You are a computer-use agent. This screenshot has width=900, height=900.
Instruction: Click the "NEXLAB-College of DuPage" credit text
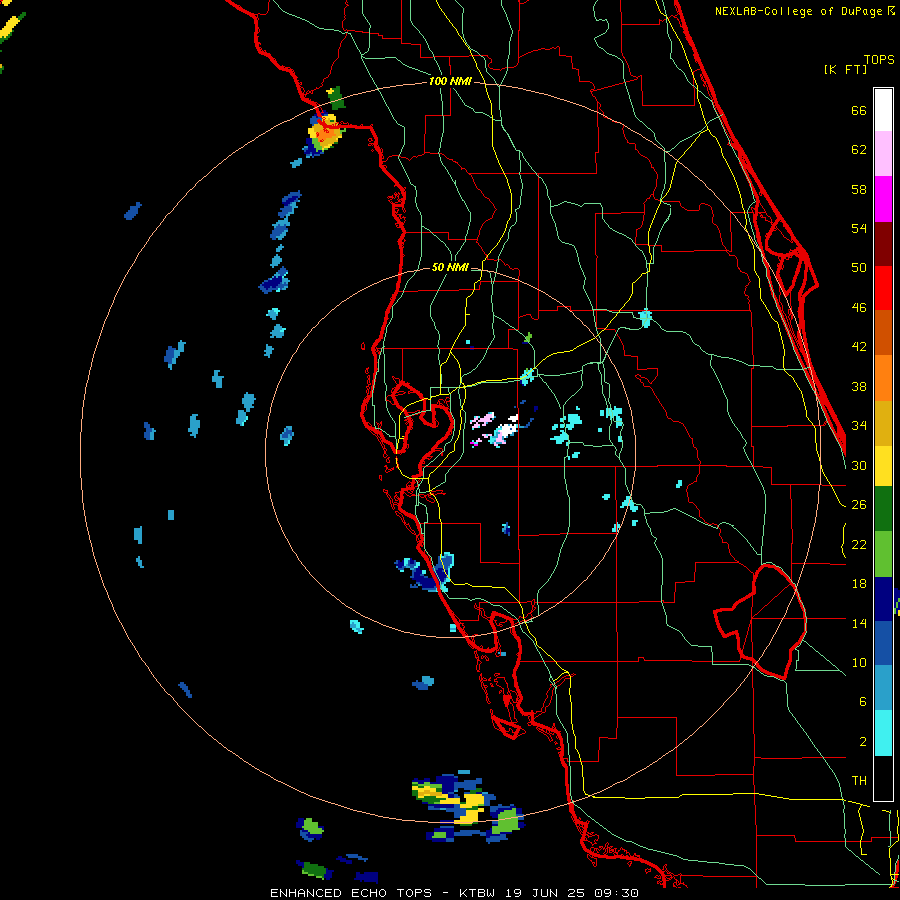800,11
